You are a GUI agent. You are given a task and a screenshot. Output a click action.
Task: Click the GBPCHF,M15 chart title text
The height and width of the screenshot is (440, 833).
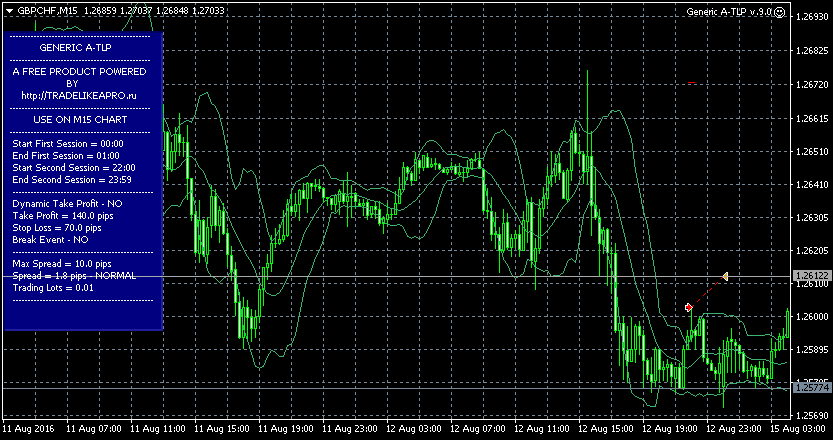click(x=47, y=11)
